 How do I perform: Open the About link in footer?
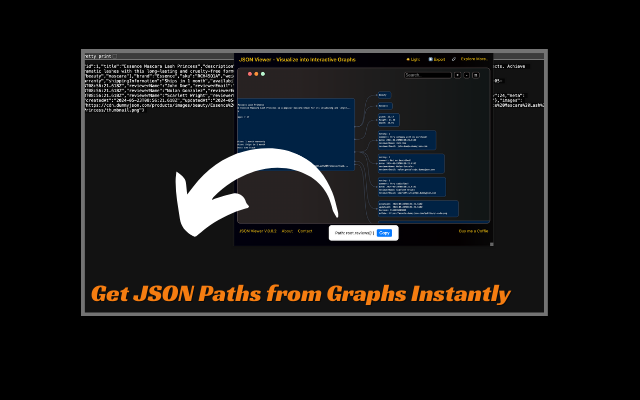pyautogui.click(x=287, y=231)
